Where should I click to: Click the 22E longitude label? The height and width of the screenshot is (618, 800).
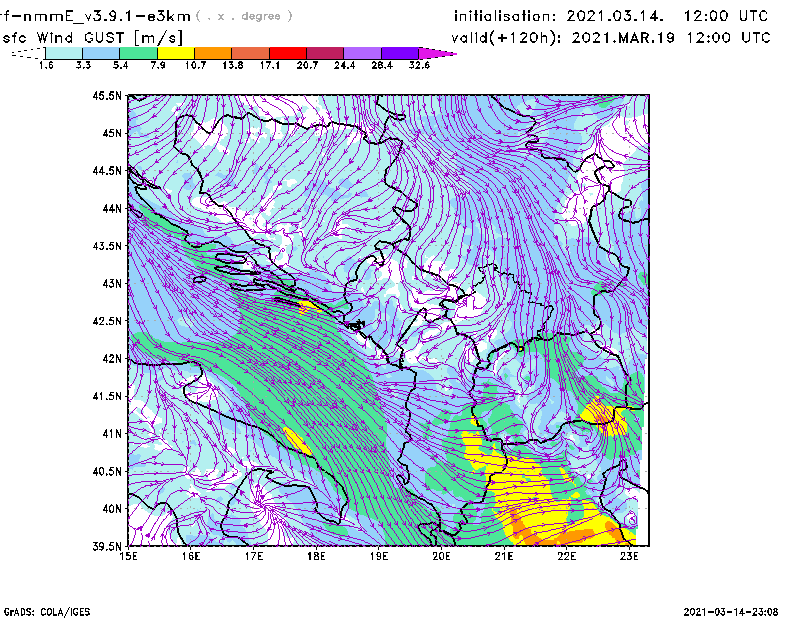point(566,556)
